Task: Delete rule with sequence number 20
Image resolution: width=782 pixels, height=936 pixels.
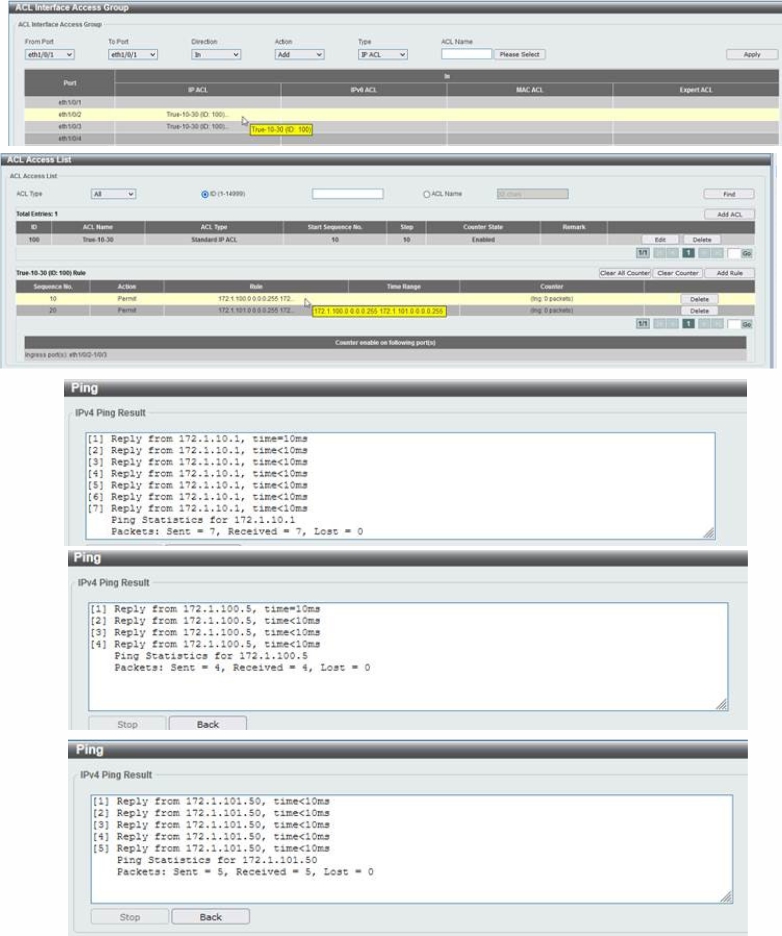Action: point(699,311)
